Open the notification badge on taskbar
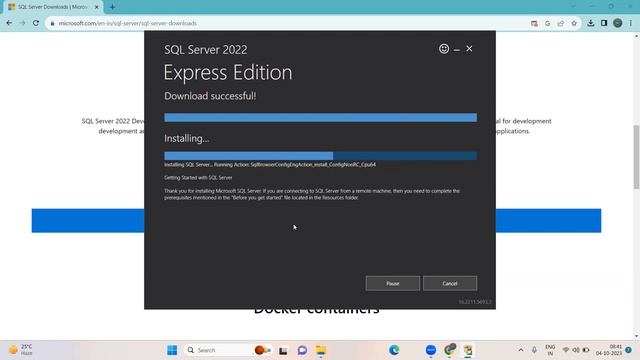 click(x=629, y=350)
